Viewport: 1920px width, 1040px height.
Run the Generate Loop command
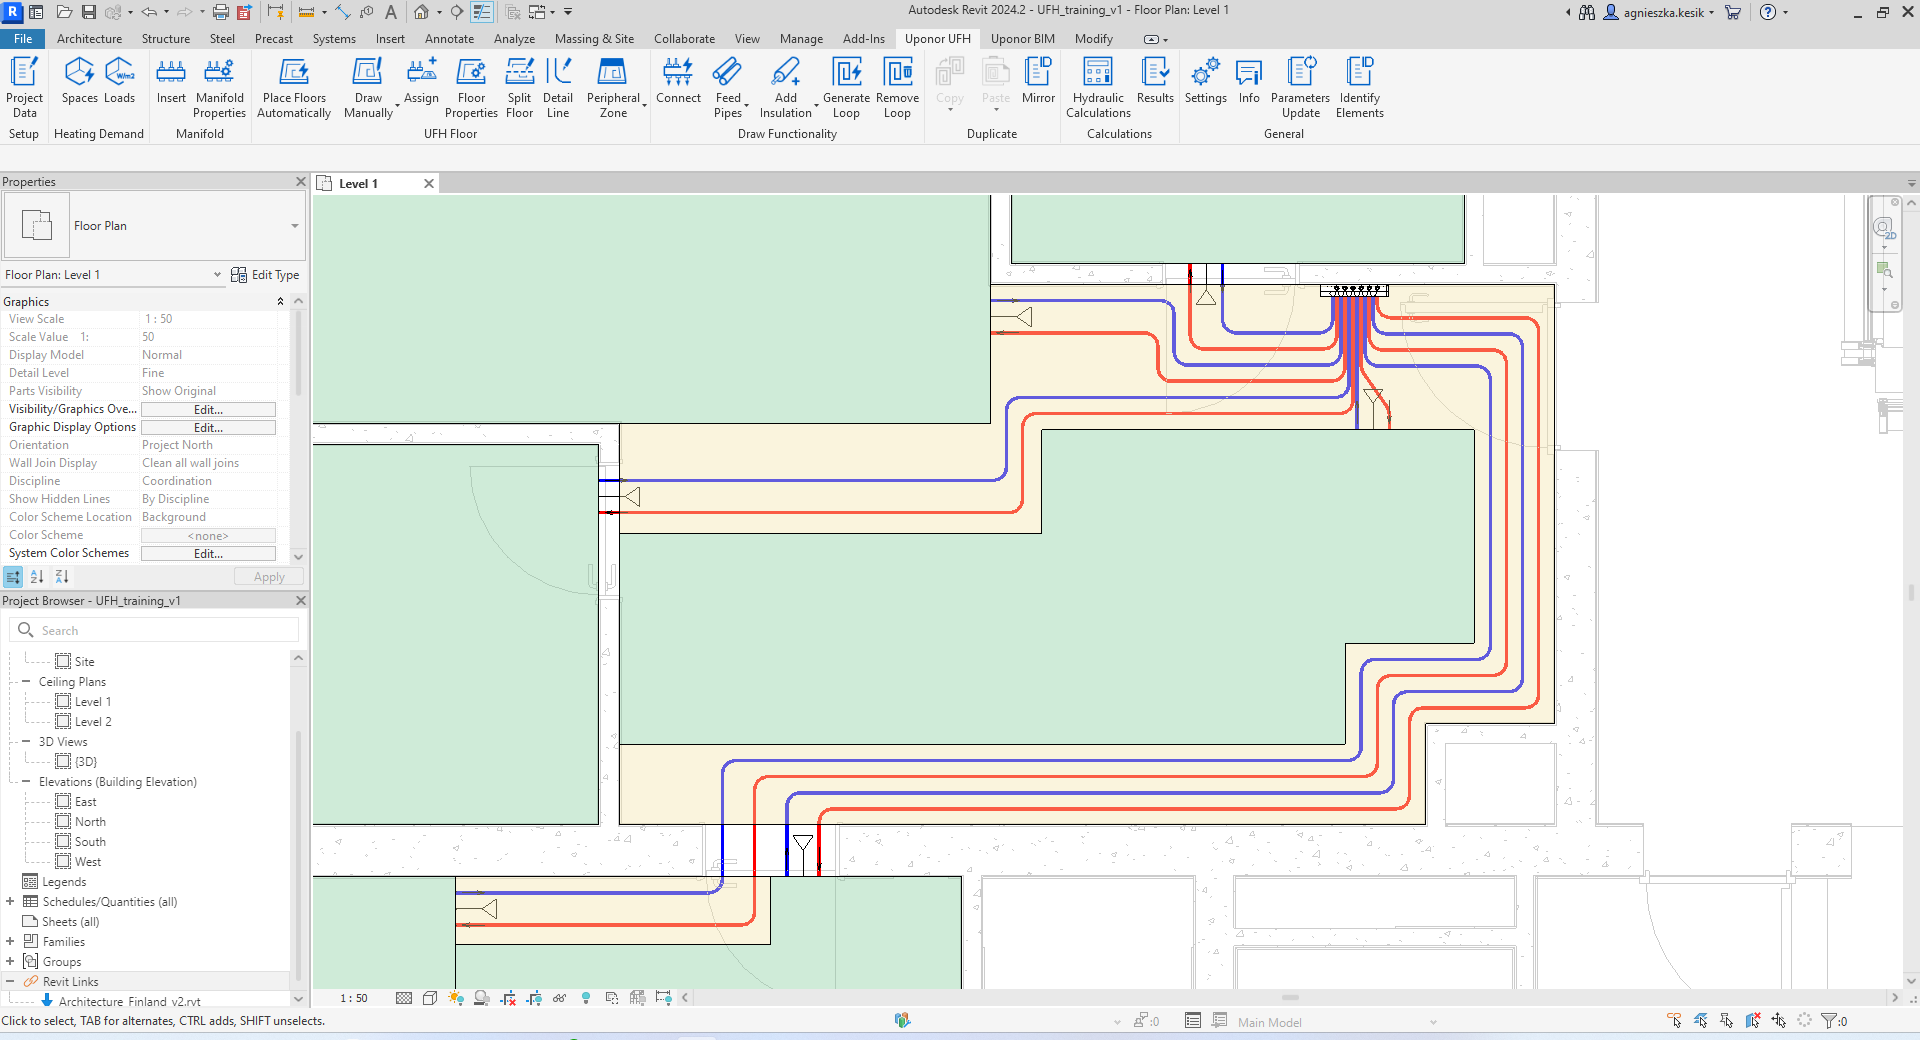point(846,87)
